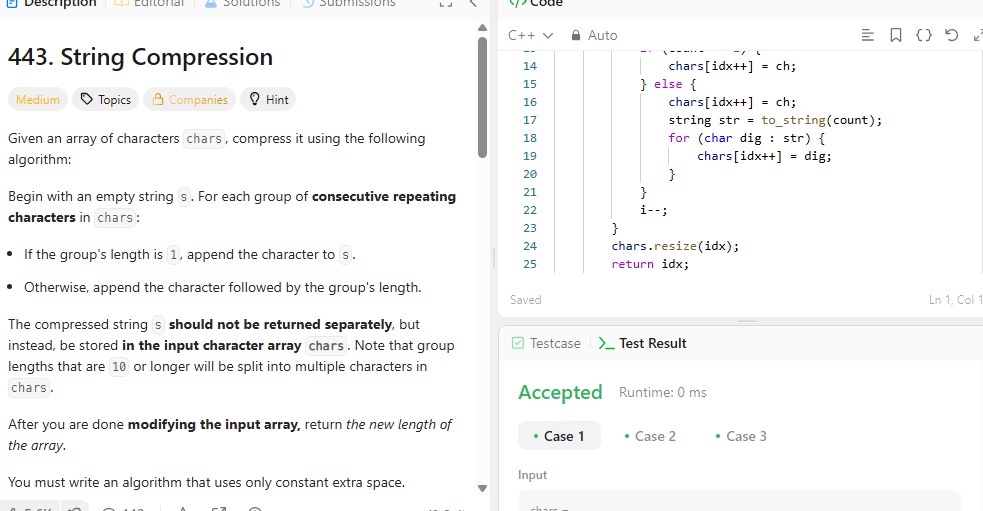The height and width of the screenshot is (511, 983).
Task: Click line number 25 in the gutter
Action: tap(530, 264)
